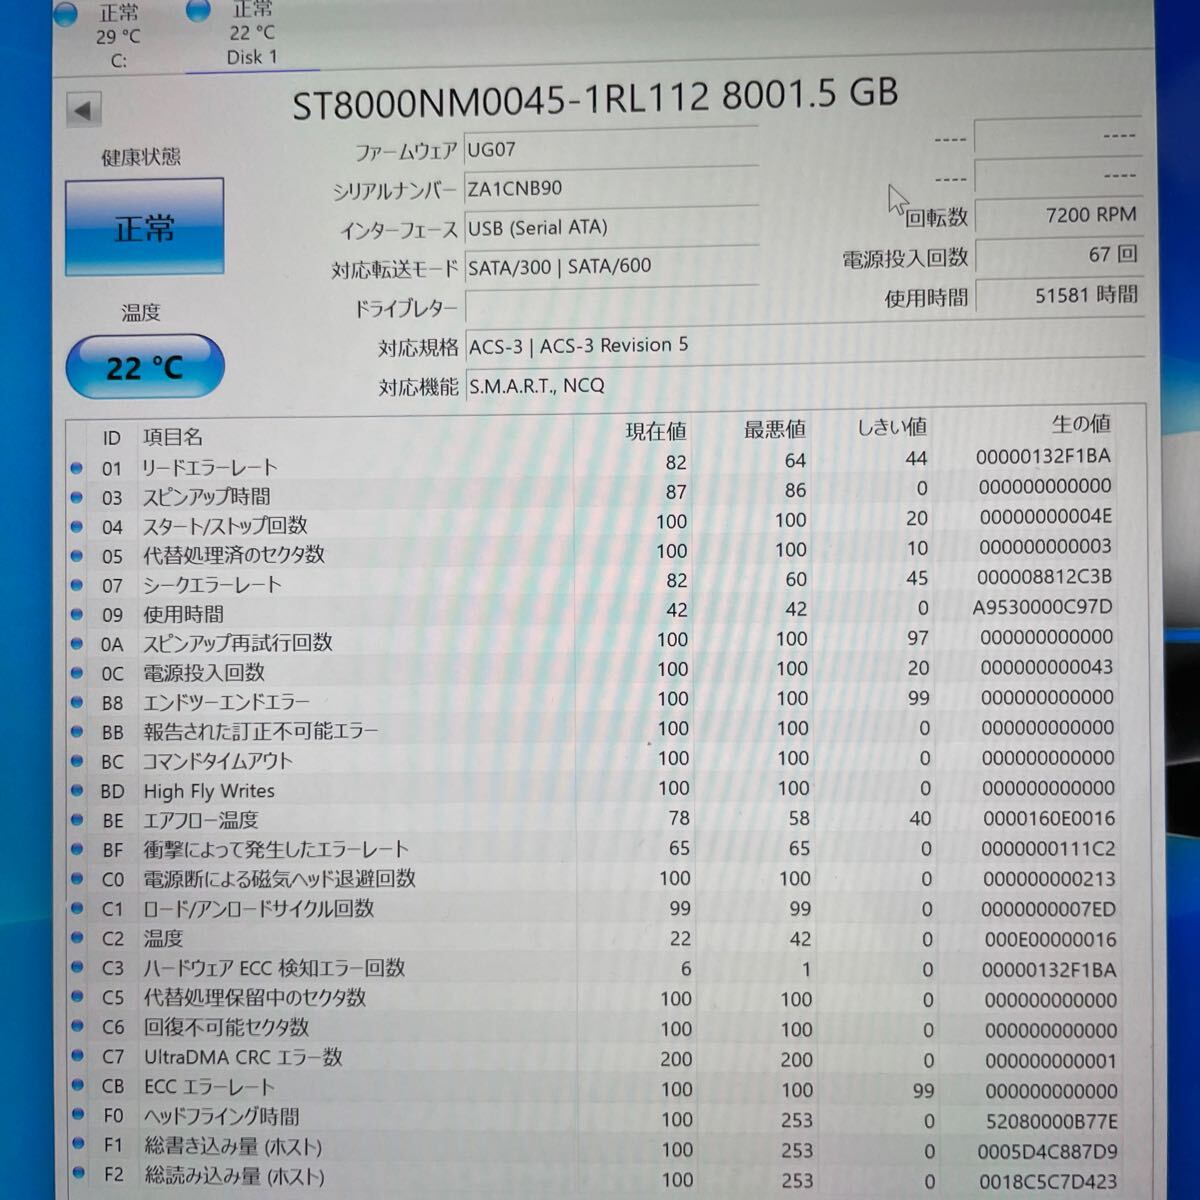Click the status dot for row 0A スピンアップ再試行回数
The image size is (1200, 1200).
77,644
